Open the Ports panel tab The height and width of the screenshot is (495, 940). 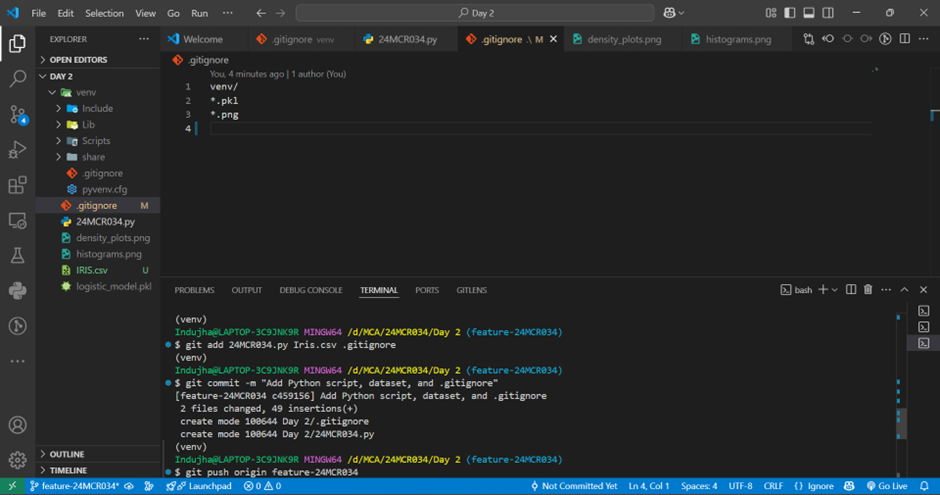427,290
